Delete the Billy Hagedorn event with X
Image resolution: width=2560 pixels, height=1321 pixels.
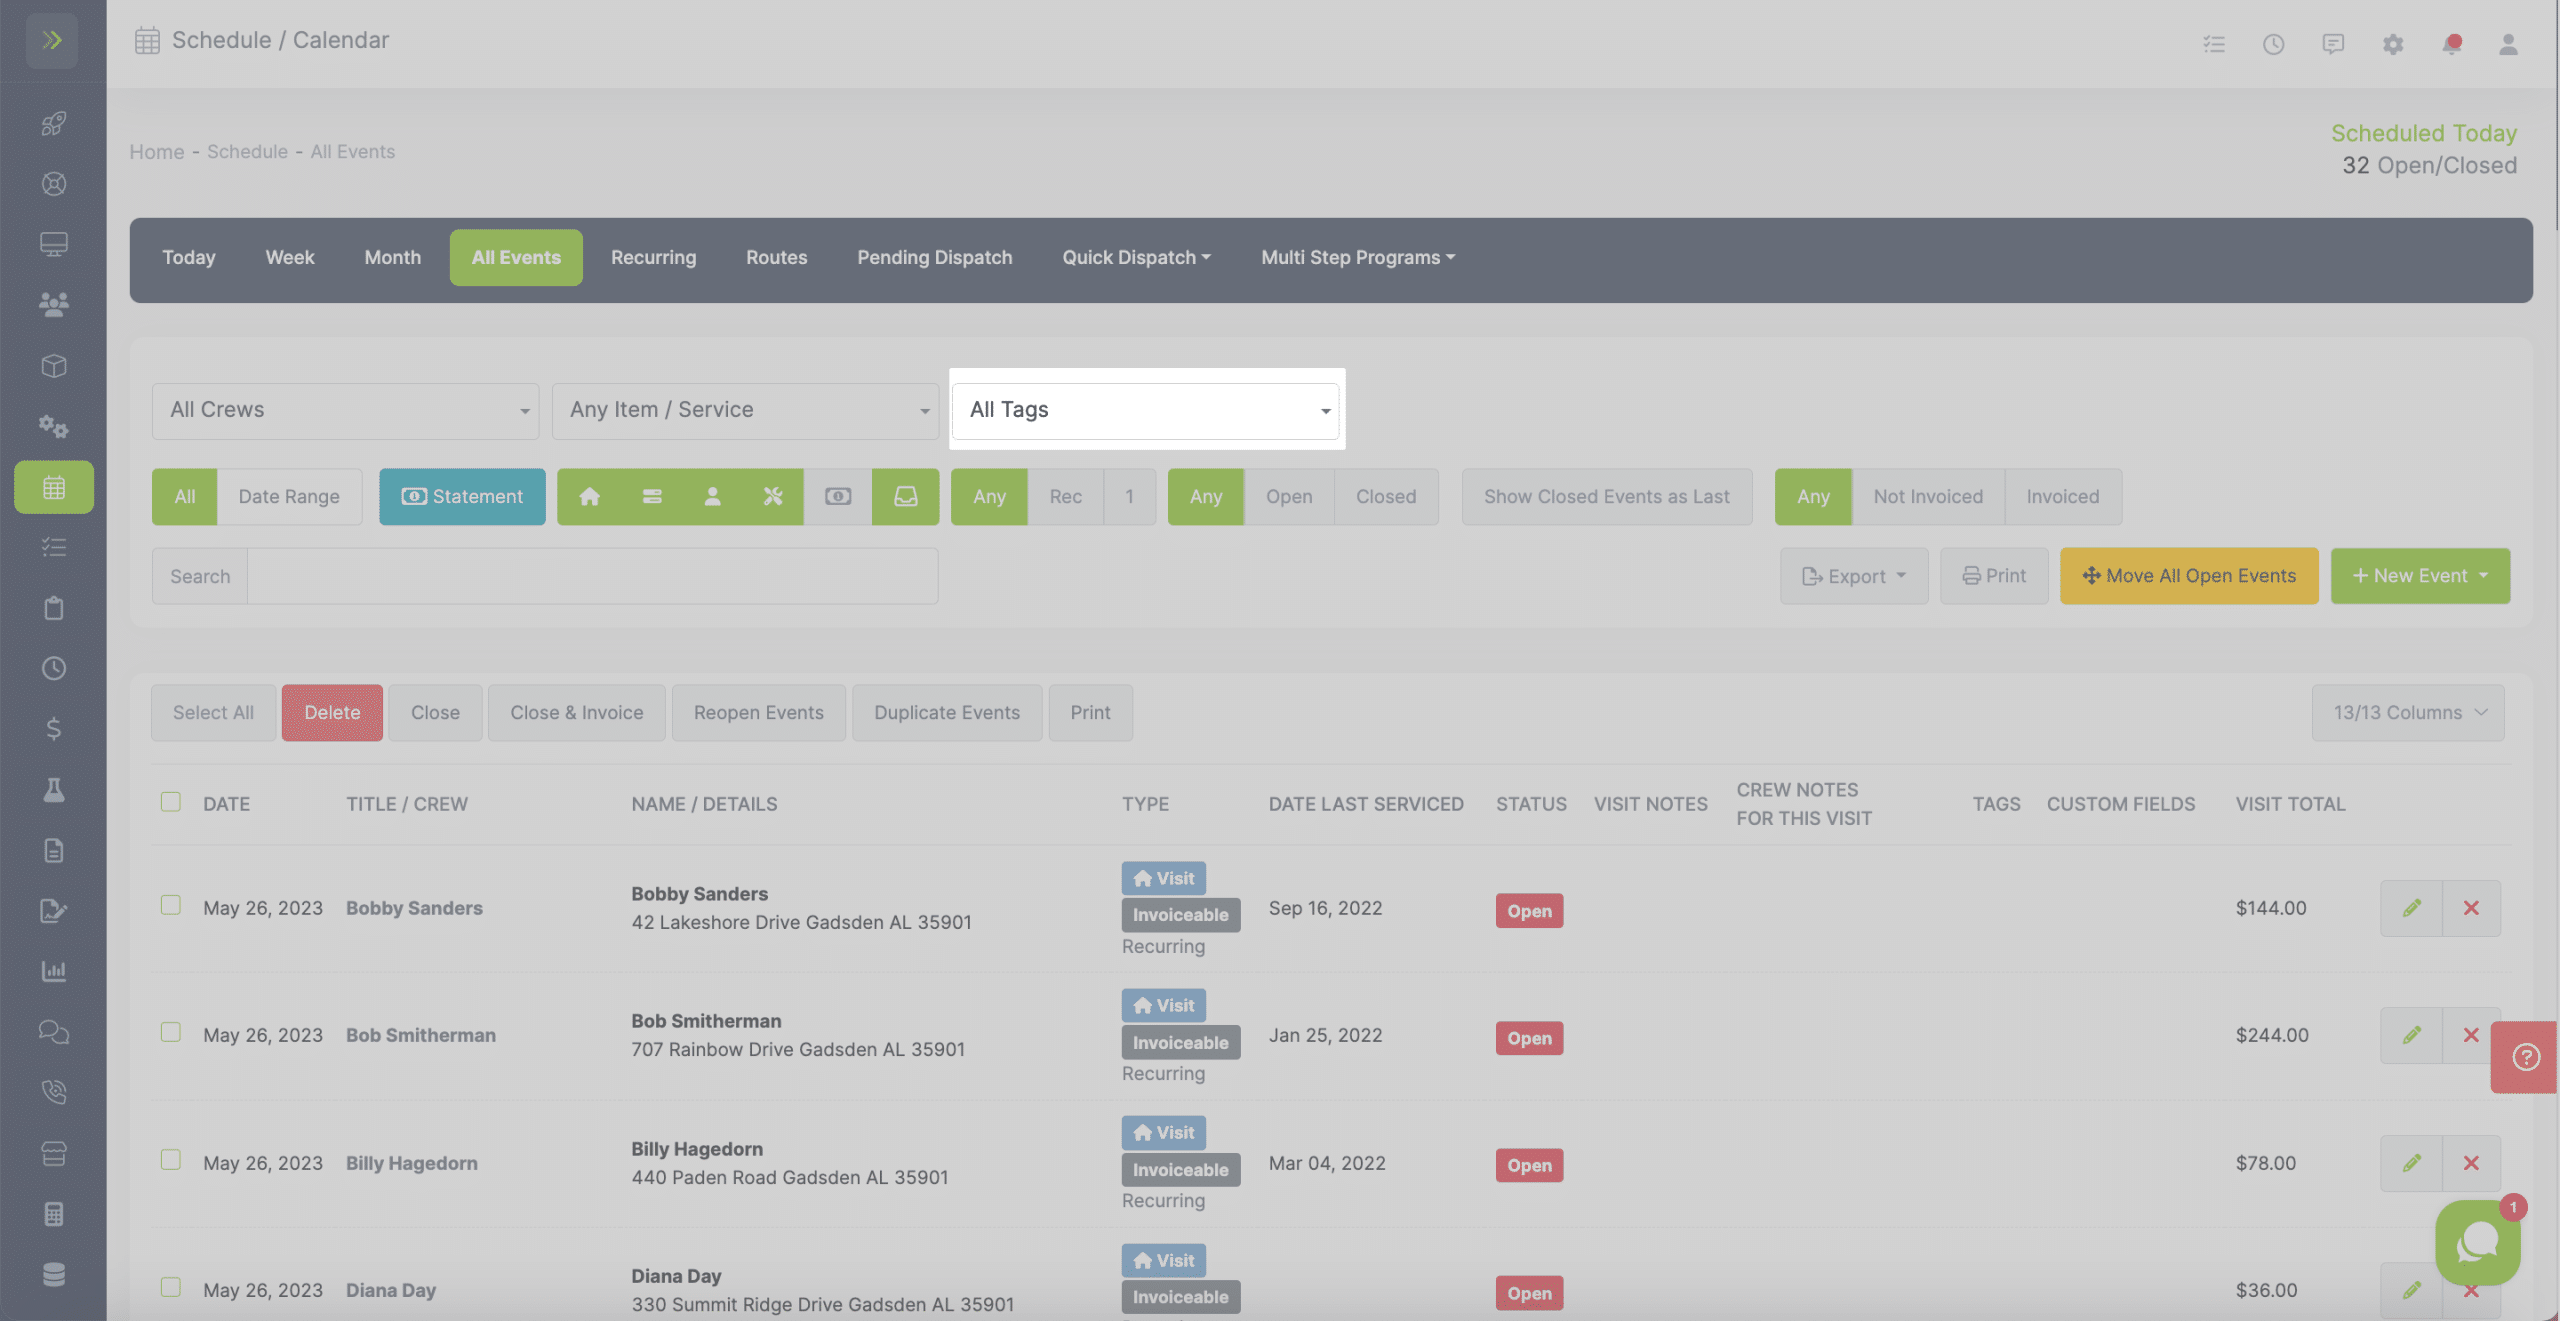(2471, 1163)
